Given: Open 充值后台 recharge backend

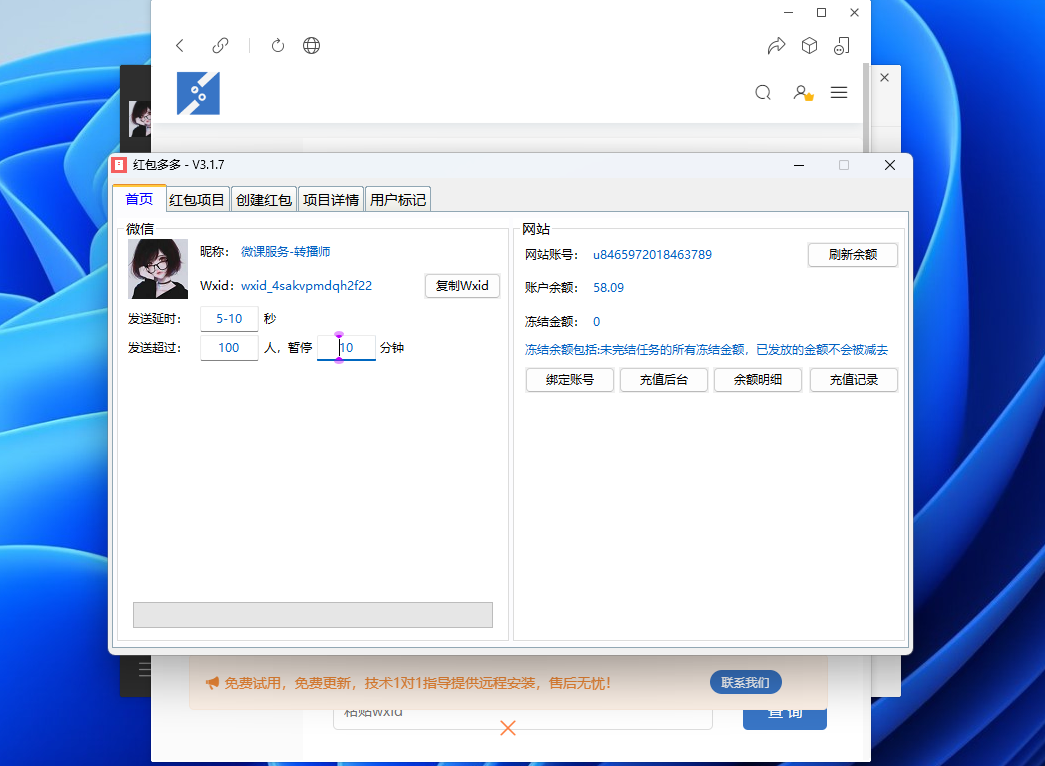Looking at the screenshot, I should [664, 380].
